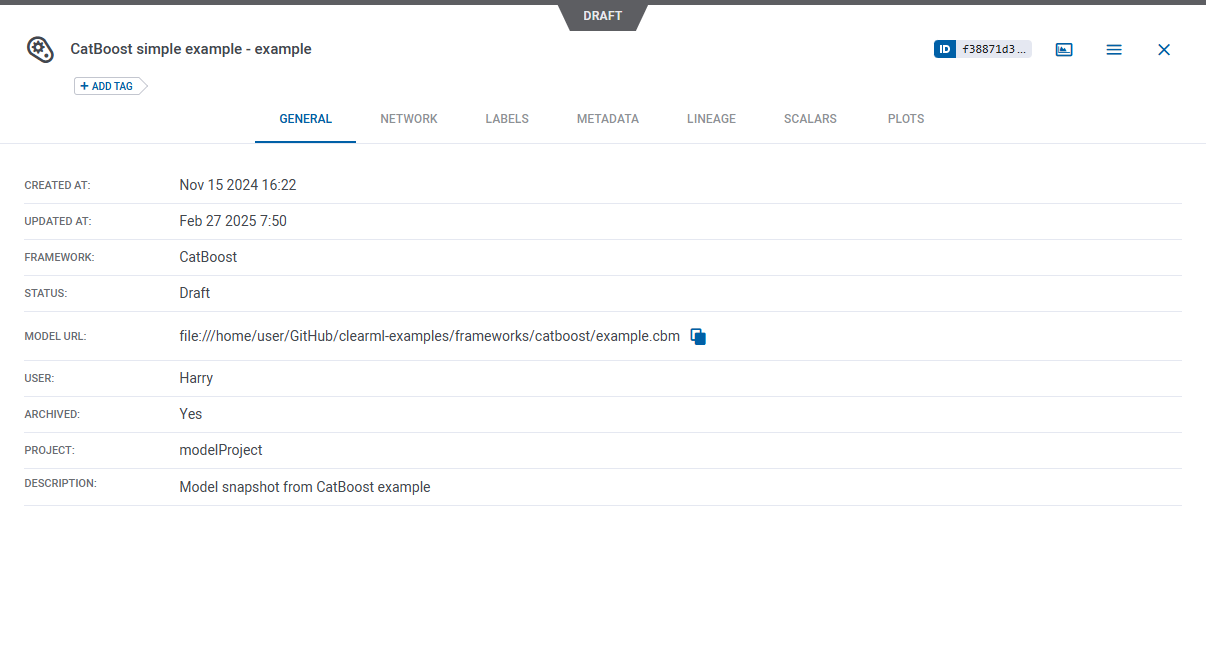View the SCALARS tab

tap(810, 119)
